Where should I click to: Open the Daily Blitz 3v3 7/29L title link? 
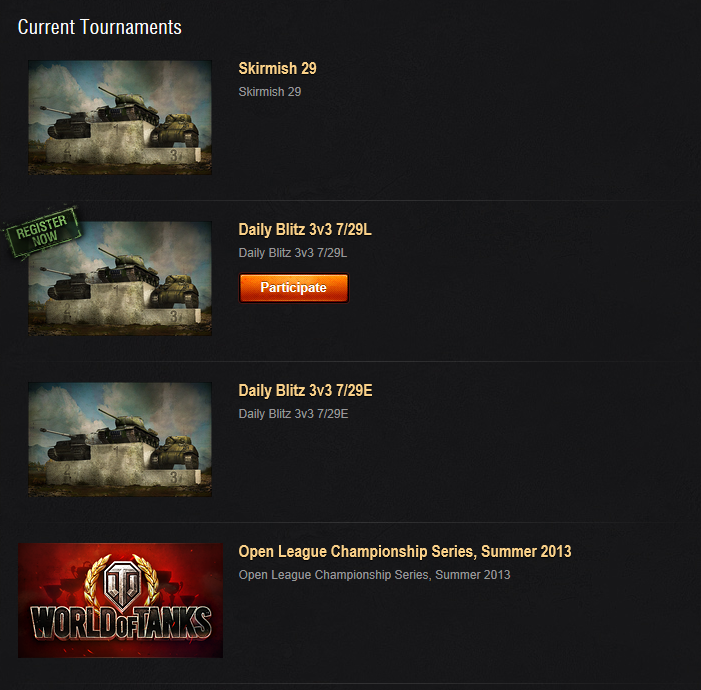pyautogui.click(x=305, y=229)
